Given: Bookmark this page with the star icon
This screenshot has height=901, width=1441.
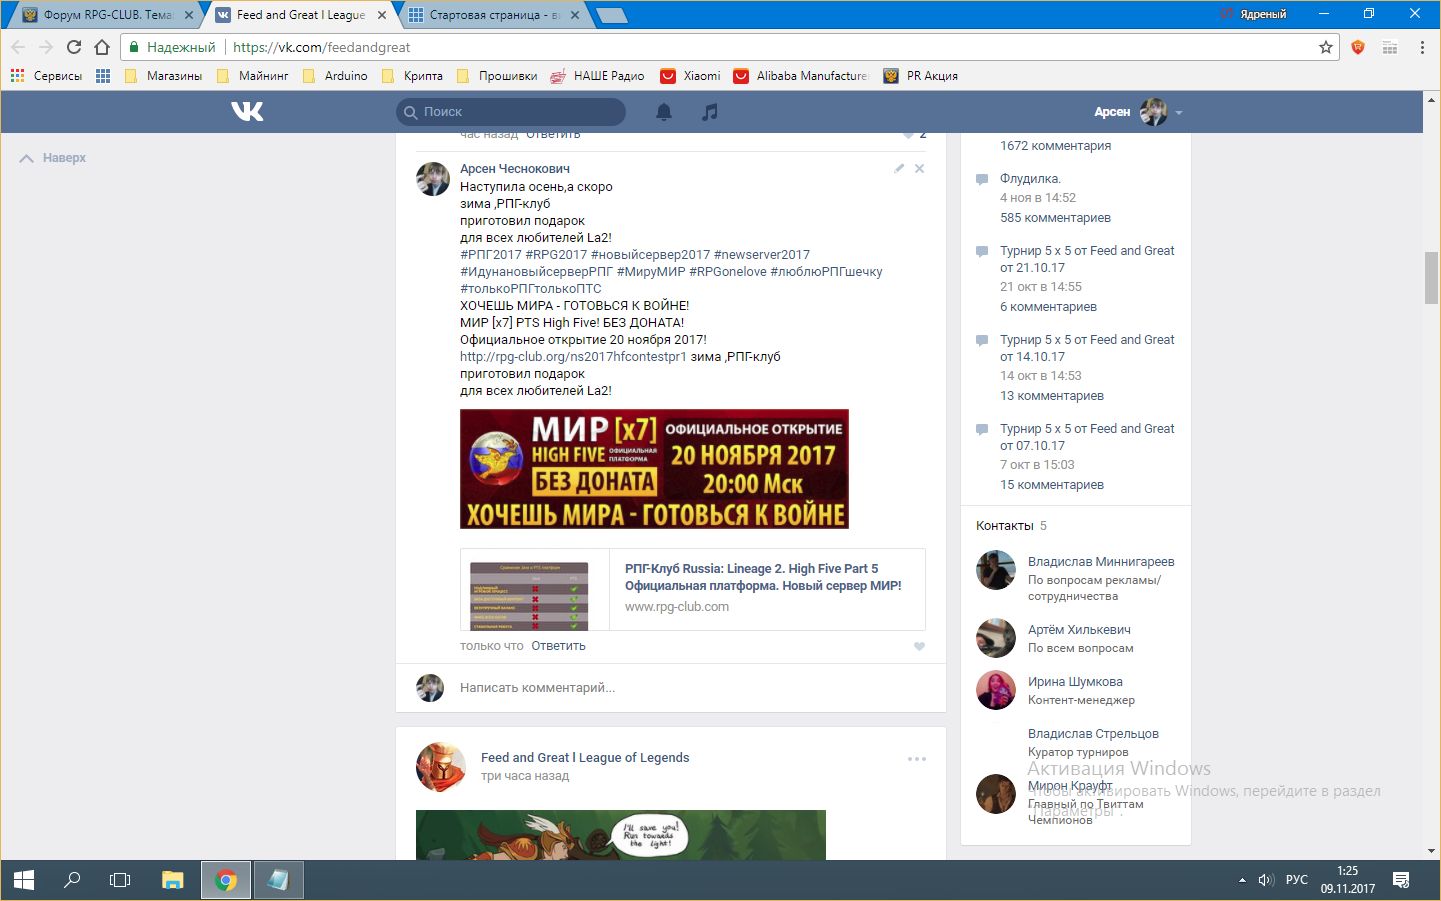Looking at the screenshot, I should click(x=1326, y=47).
